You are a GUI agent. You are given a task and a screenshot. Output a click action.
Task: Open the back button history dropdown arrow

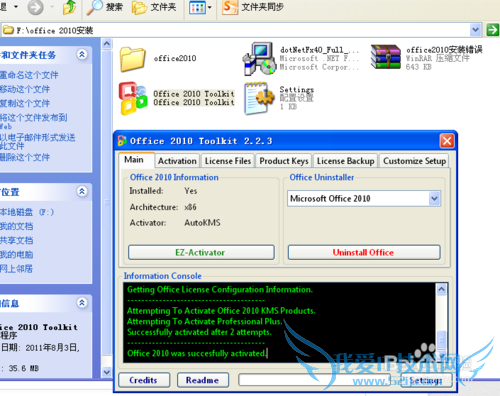click(16, 7)
